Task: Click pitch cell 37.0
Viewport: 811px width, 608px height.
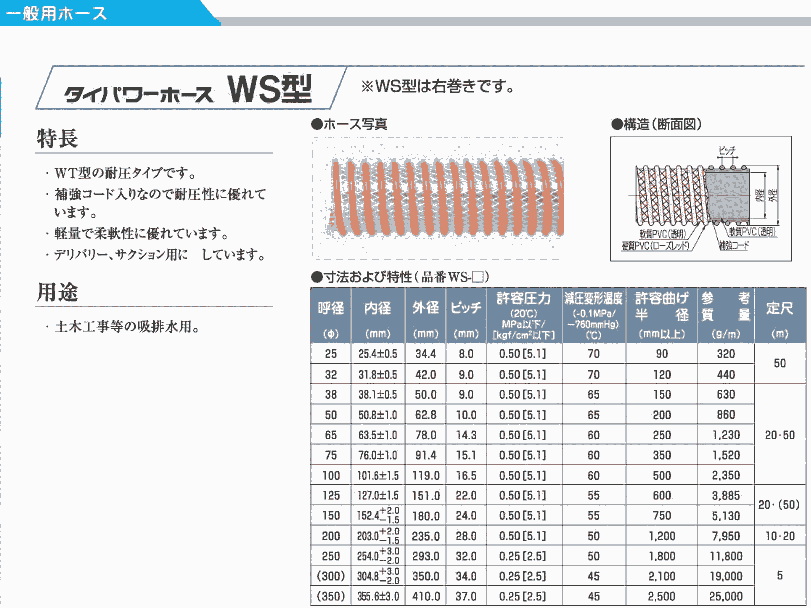Action: coord(466,596)
